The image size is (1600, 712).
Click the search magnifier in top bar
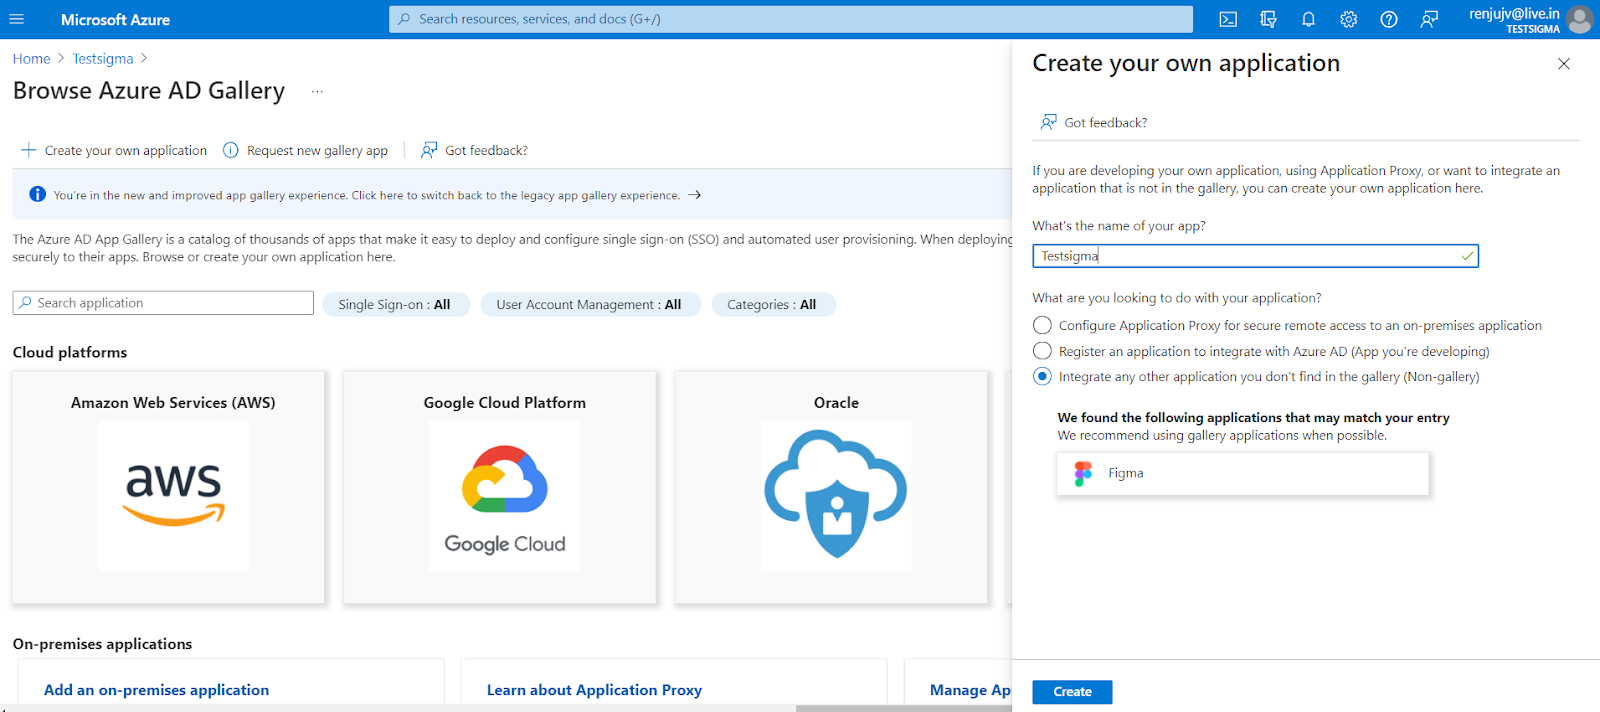[404, 19]
